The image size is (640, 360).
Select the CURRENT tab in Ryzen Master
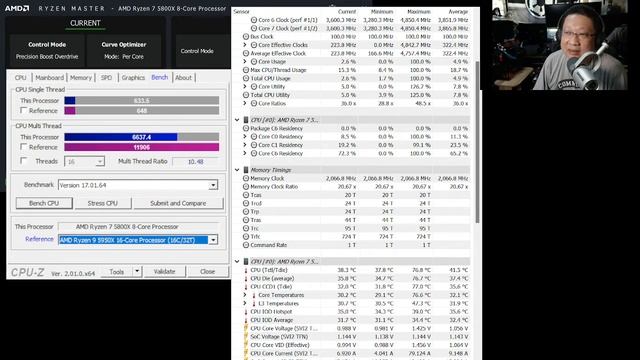[85, 23]
